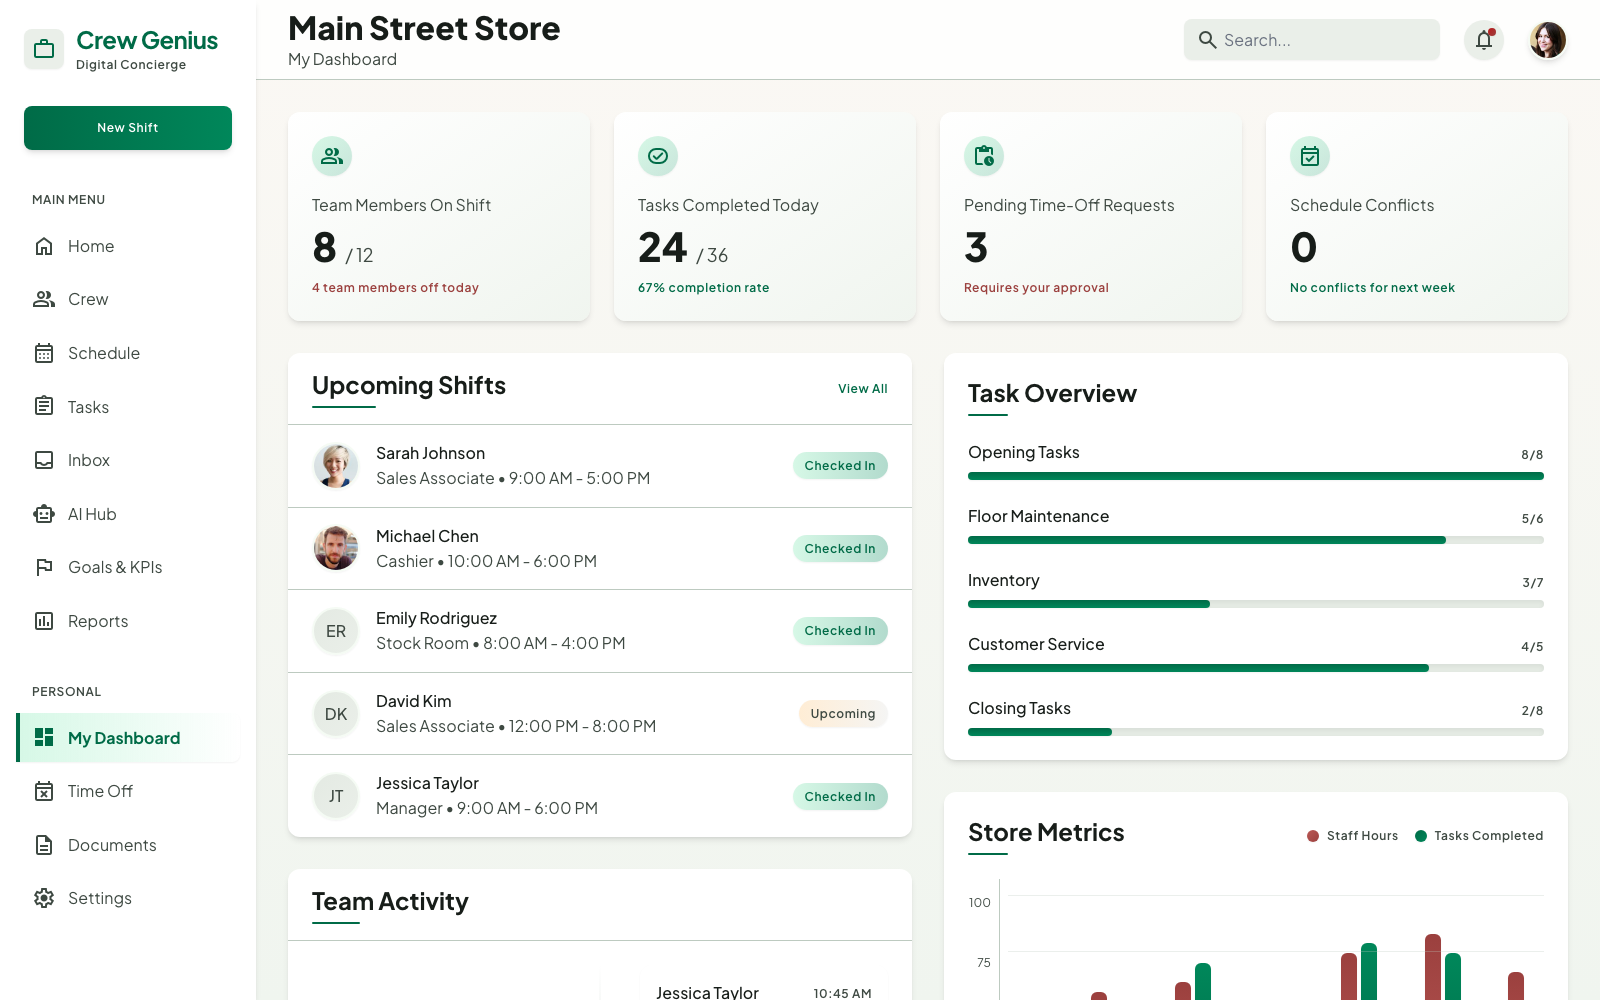The image size is (1600, 1000).
Task: Click Sarah Johnson's Checked In badge
Action: tap(840, 466)
